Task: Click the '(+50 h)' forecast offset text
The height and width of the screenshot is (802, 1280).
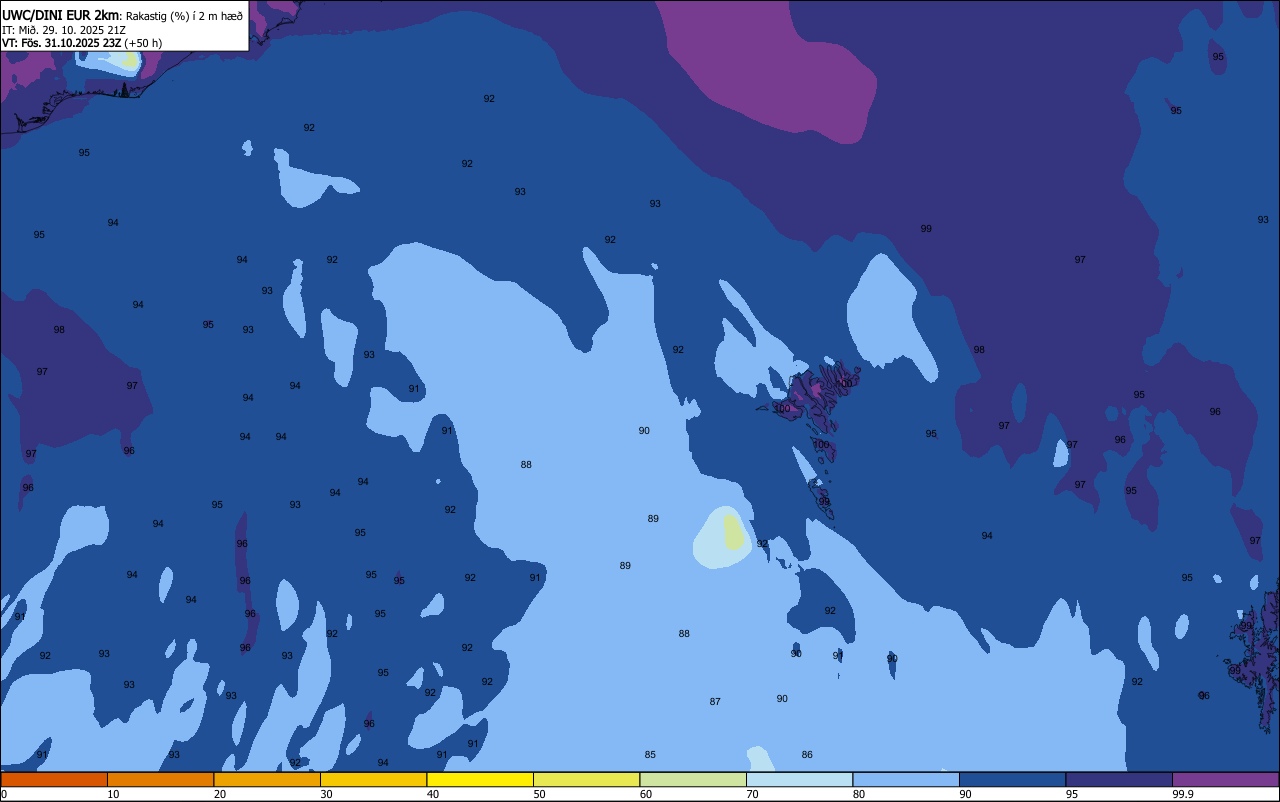Action: pyautogui.click(x=145, y=43)
